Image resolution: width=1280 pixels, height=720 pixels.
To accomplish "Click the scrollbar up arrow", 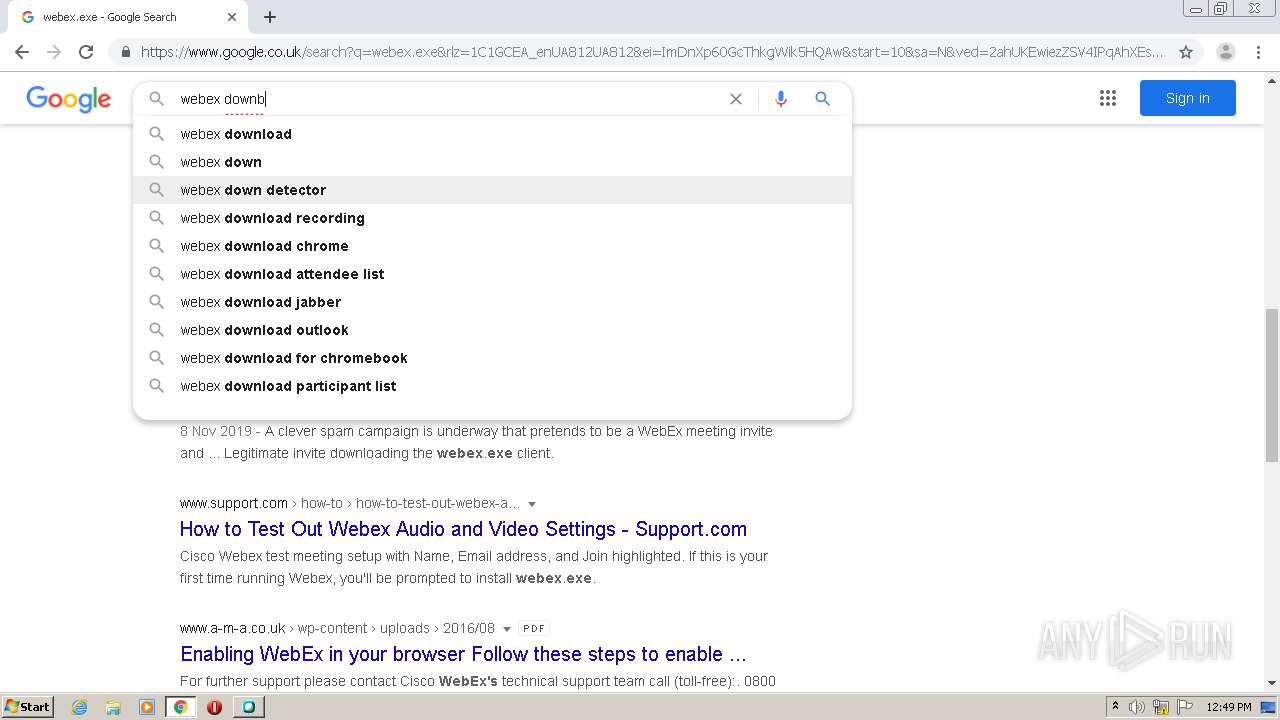I will [x=1271, y=80].
